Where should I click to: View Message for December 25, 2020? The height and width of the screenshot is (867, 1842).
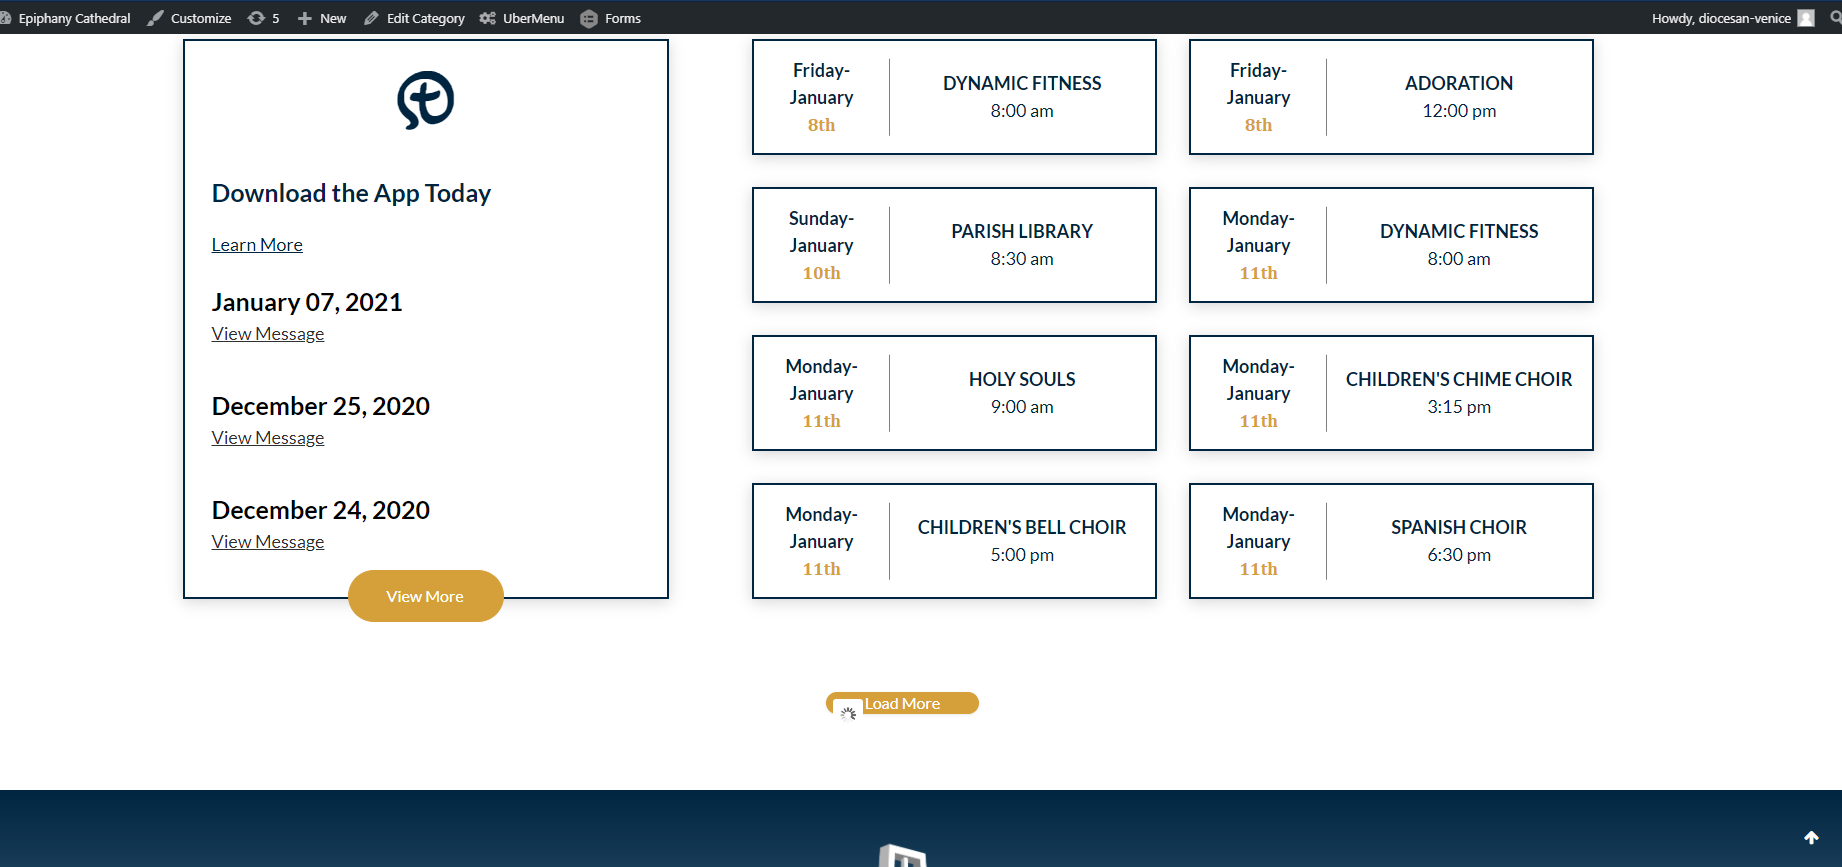[268, 438]
